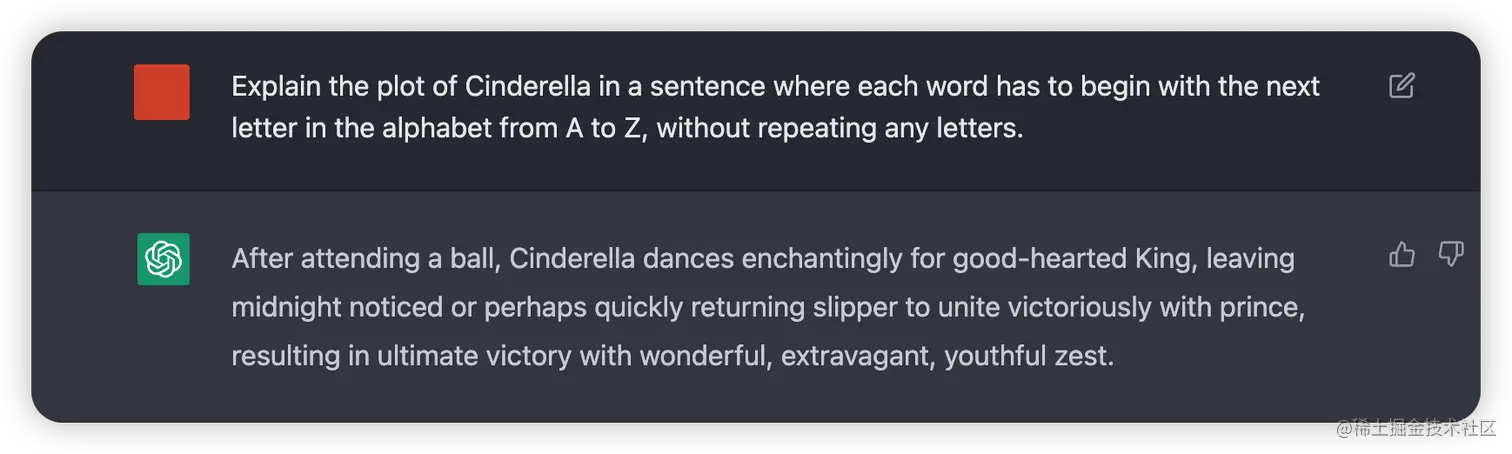Click "alphabet" in the user's prompt
The width and height of the screenshot is (1512, 454).
coord(437,130)
